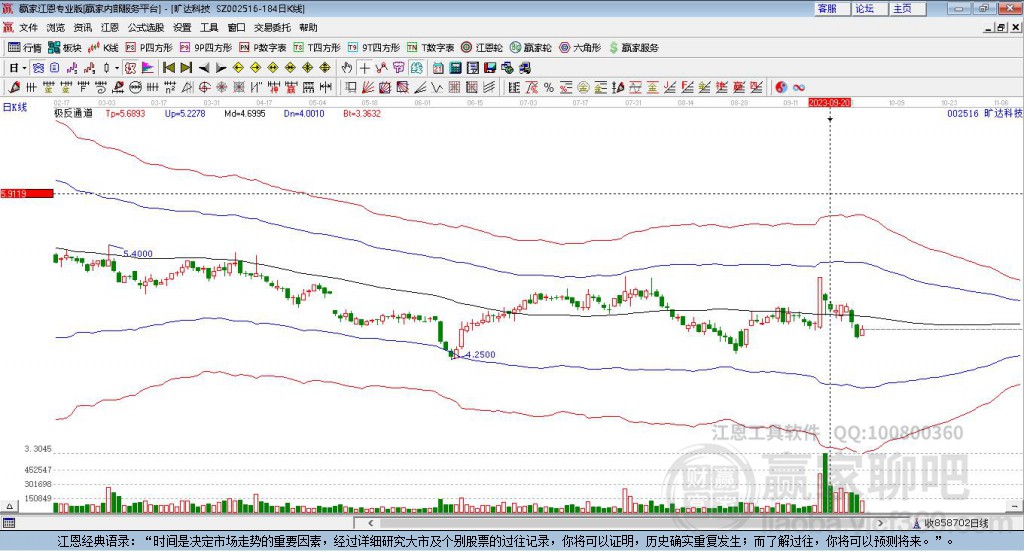Jump to last bar with green end arrow
This screenshot has height=551, width=1024.
click(x=186, y=68)
